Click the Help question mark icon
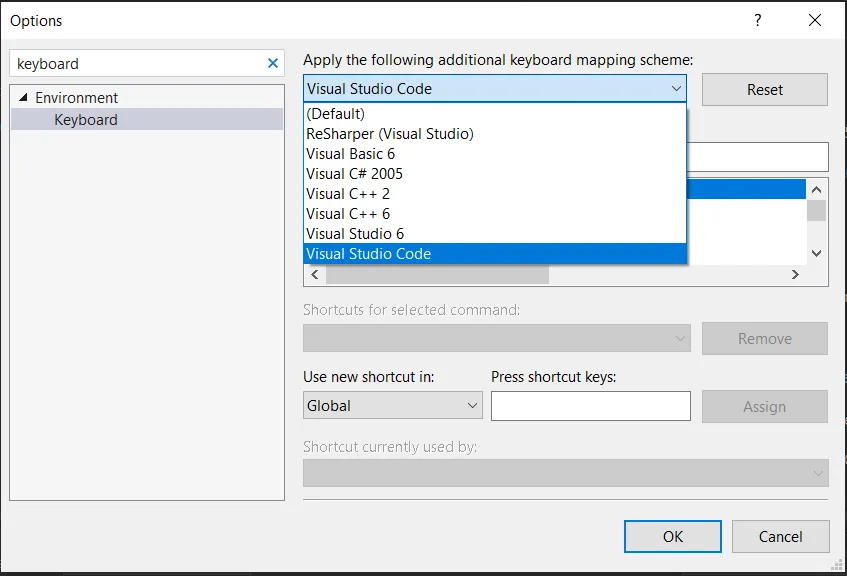This screenshot has height=576, width=847. (x=758, y=20)
